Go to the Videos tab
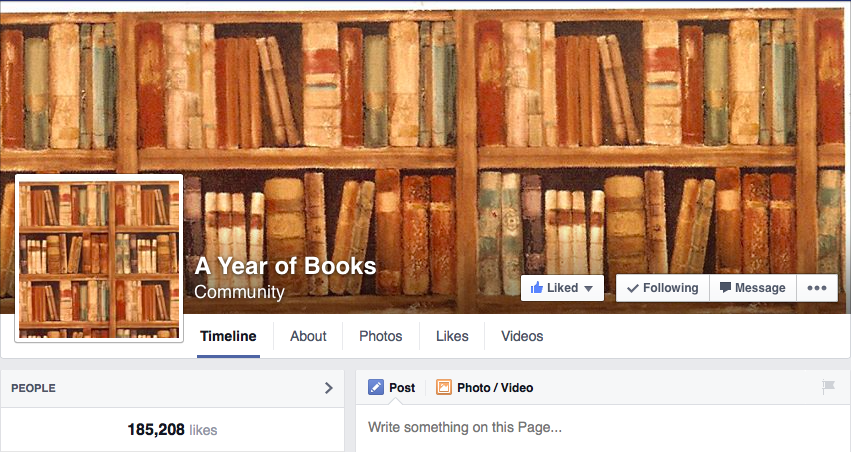 pyautogui.click(x=522, y=336)
